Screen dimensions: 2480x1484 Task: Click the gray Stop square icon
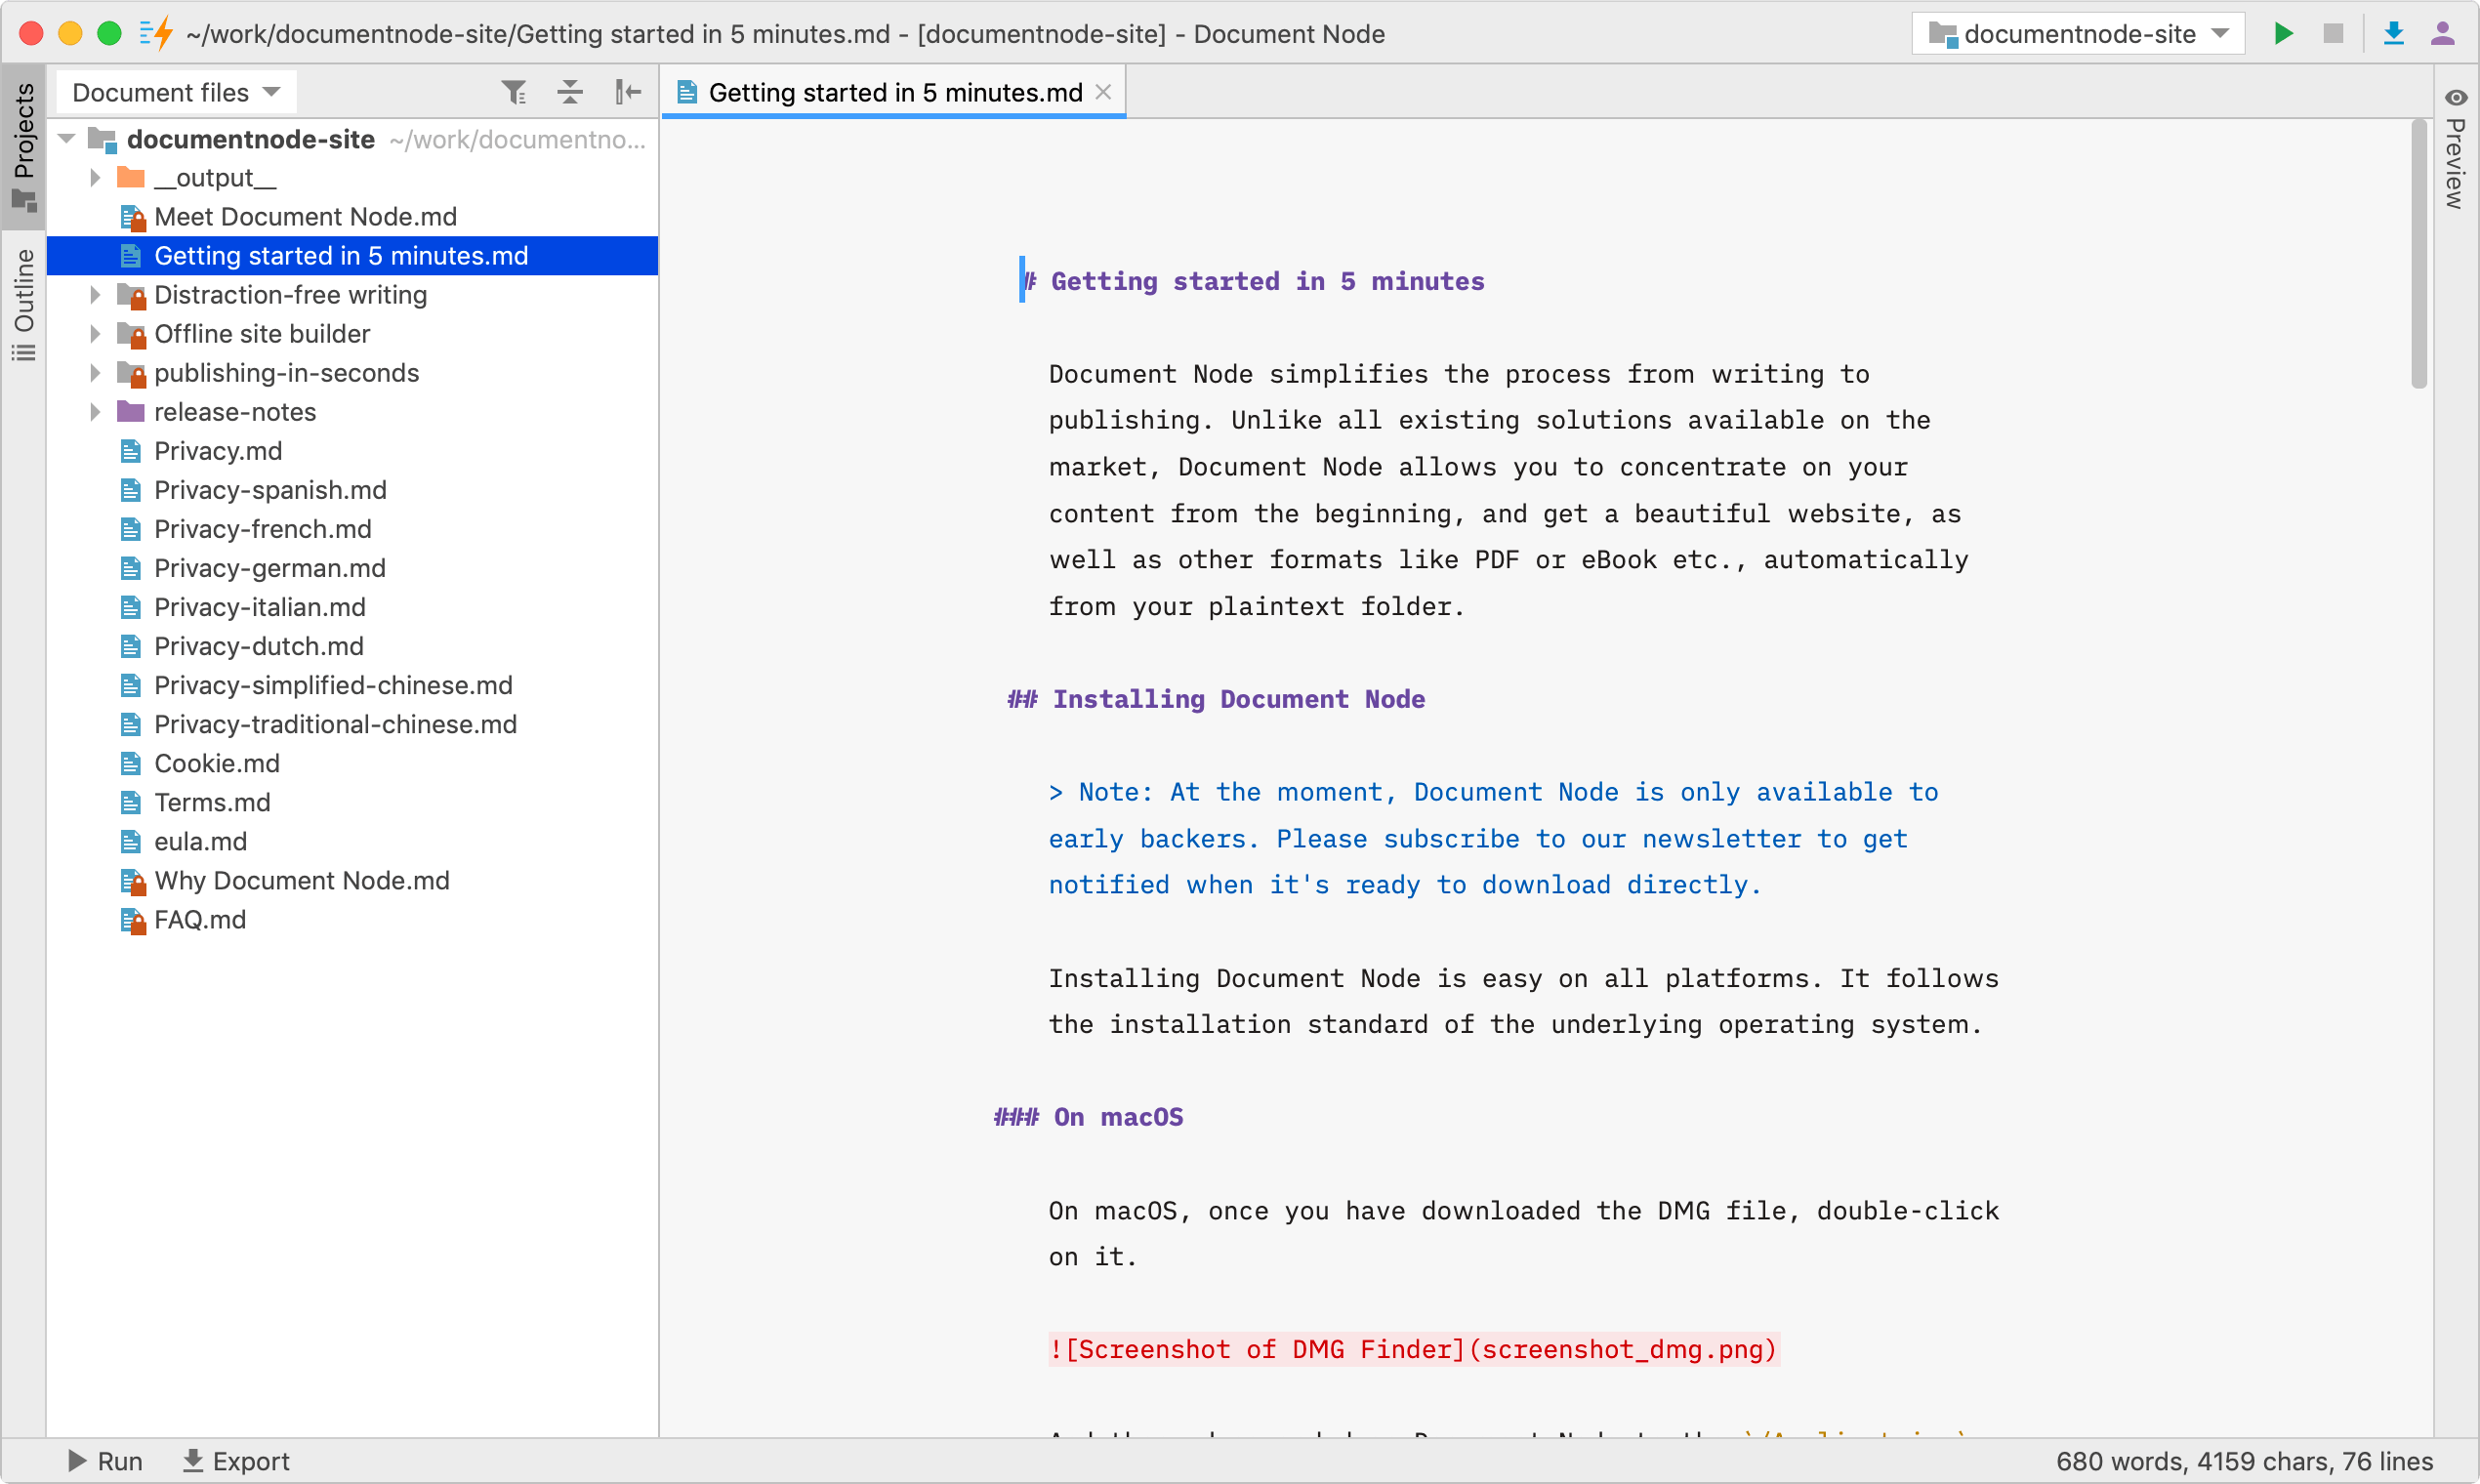2333,34
